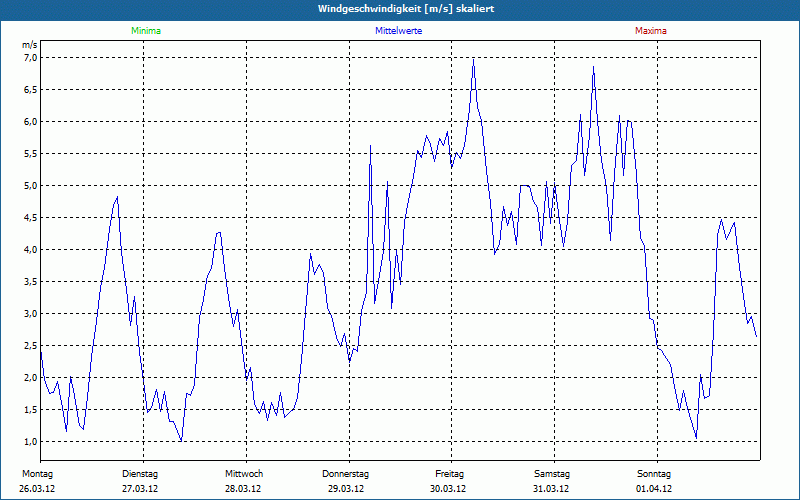Click the Samstag day label
Screen dimensions: 800x500
coord(552,474)
